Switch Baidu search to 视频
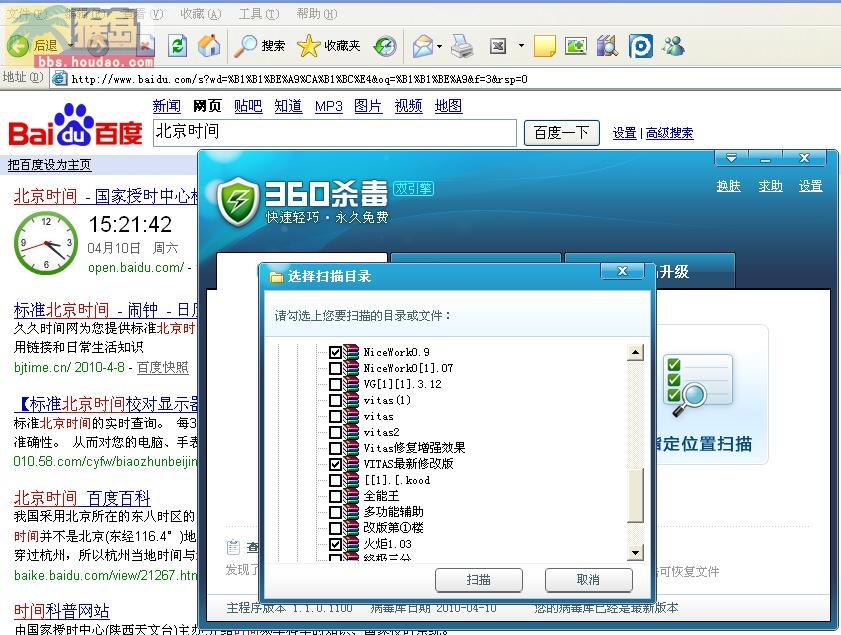 (408, 106)
